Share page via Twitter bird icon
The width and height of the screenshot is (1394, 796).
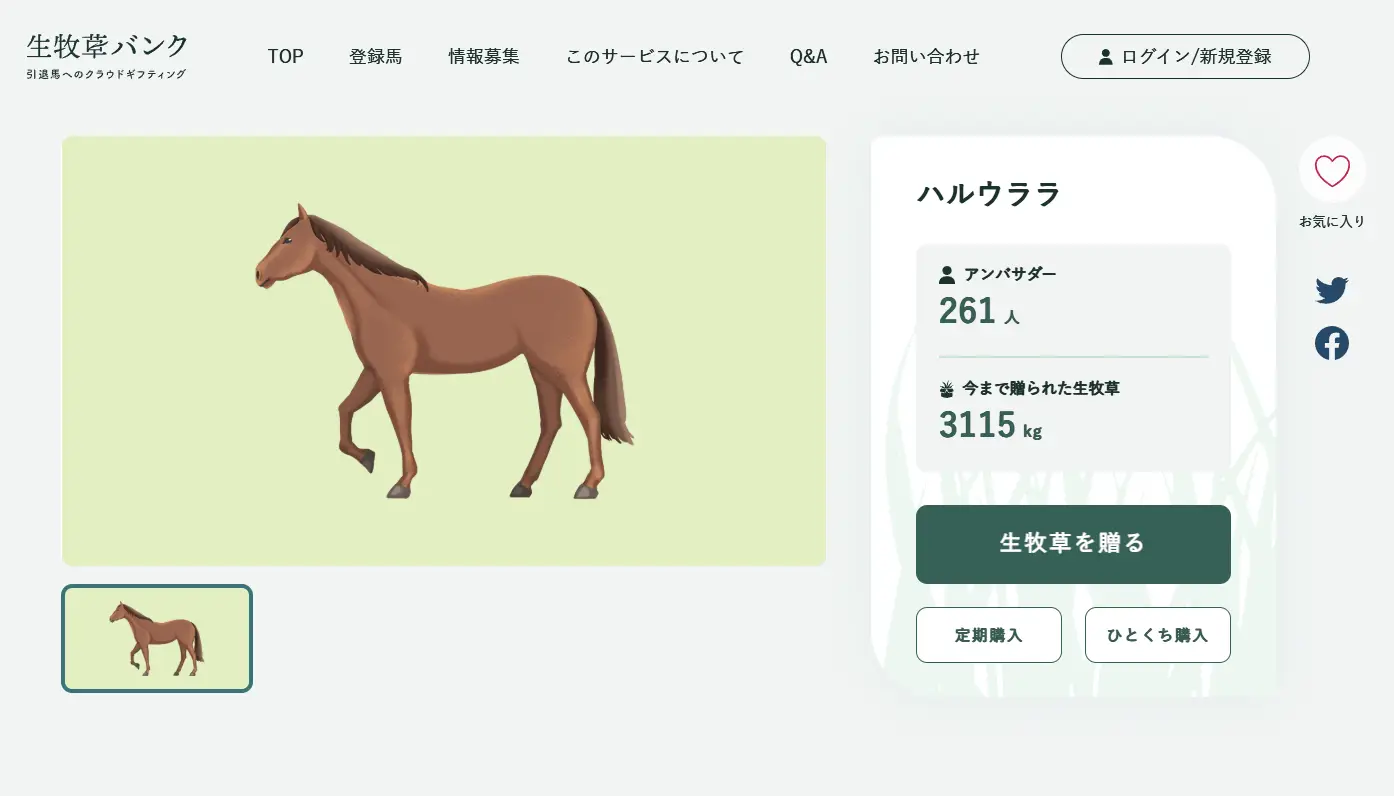[x=1332, y=291]
